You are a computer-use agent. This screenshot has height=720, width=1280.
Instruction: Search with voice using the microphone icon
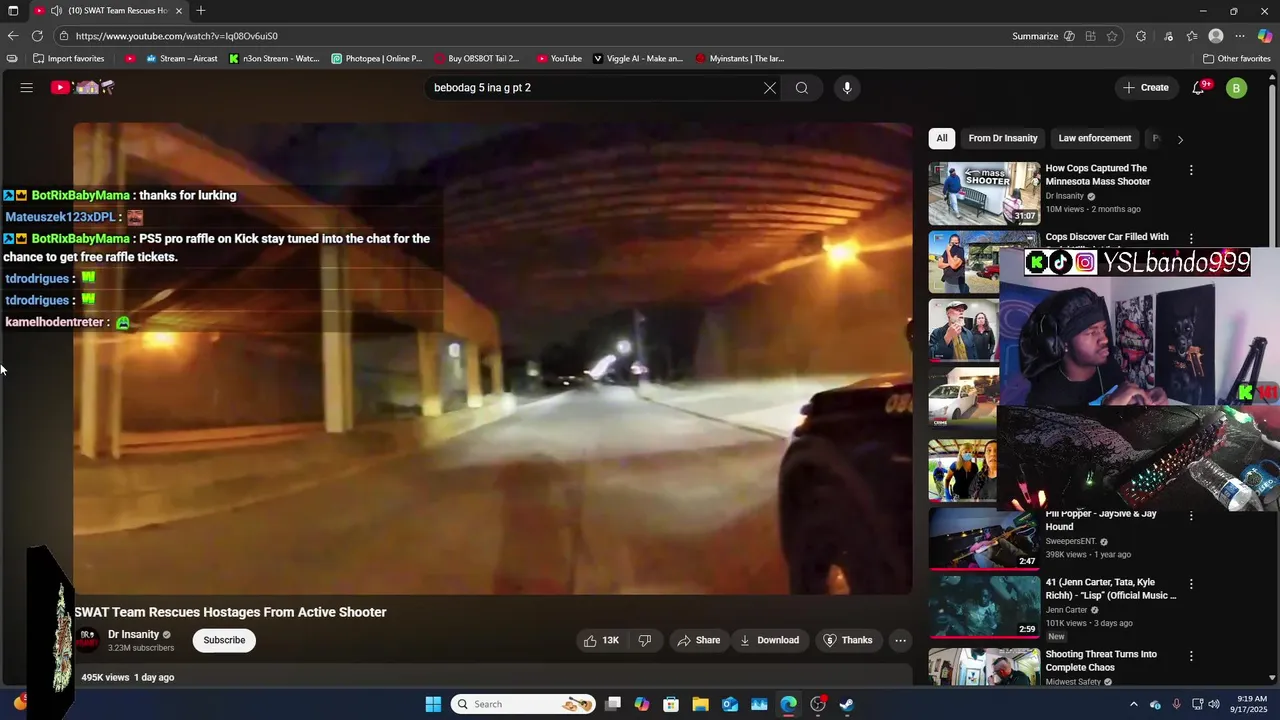pos(847,88)
